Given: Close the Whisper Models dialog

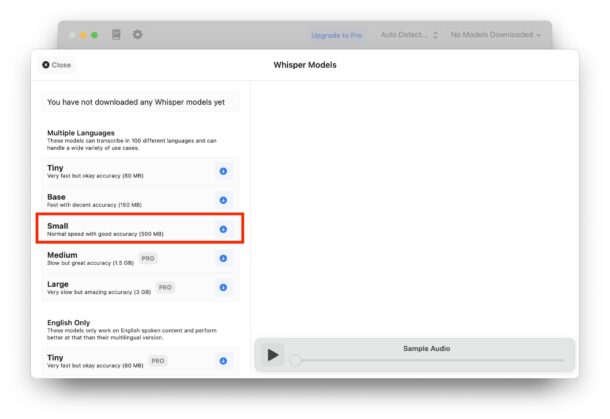Looking at the screenshot, I should [57, 65].
